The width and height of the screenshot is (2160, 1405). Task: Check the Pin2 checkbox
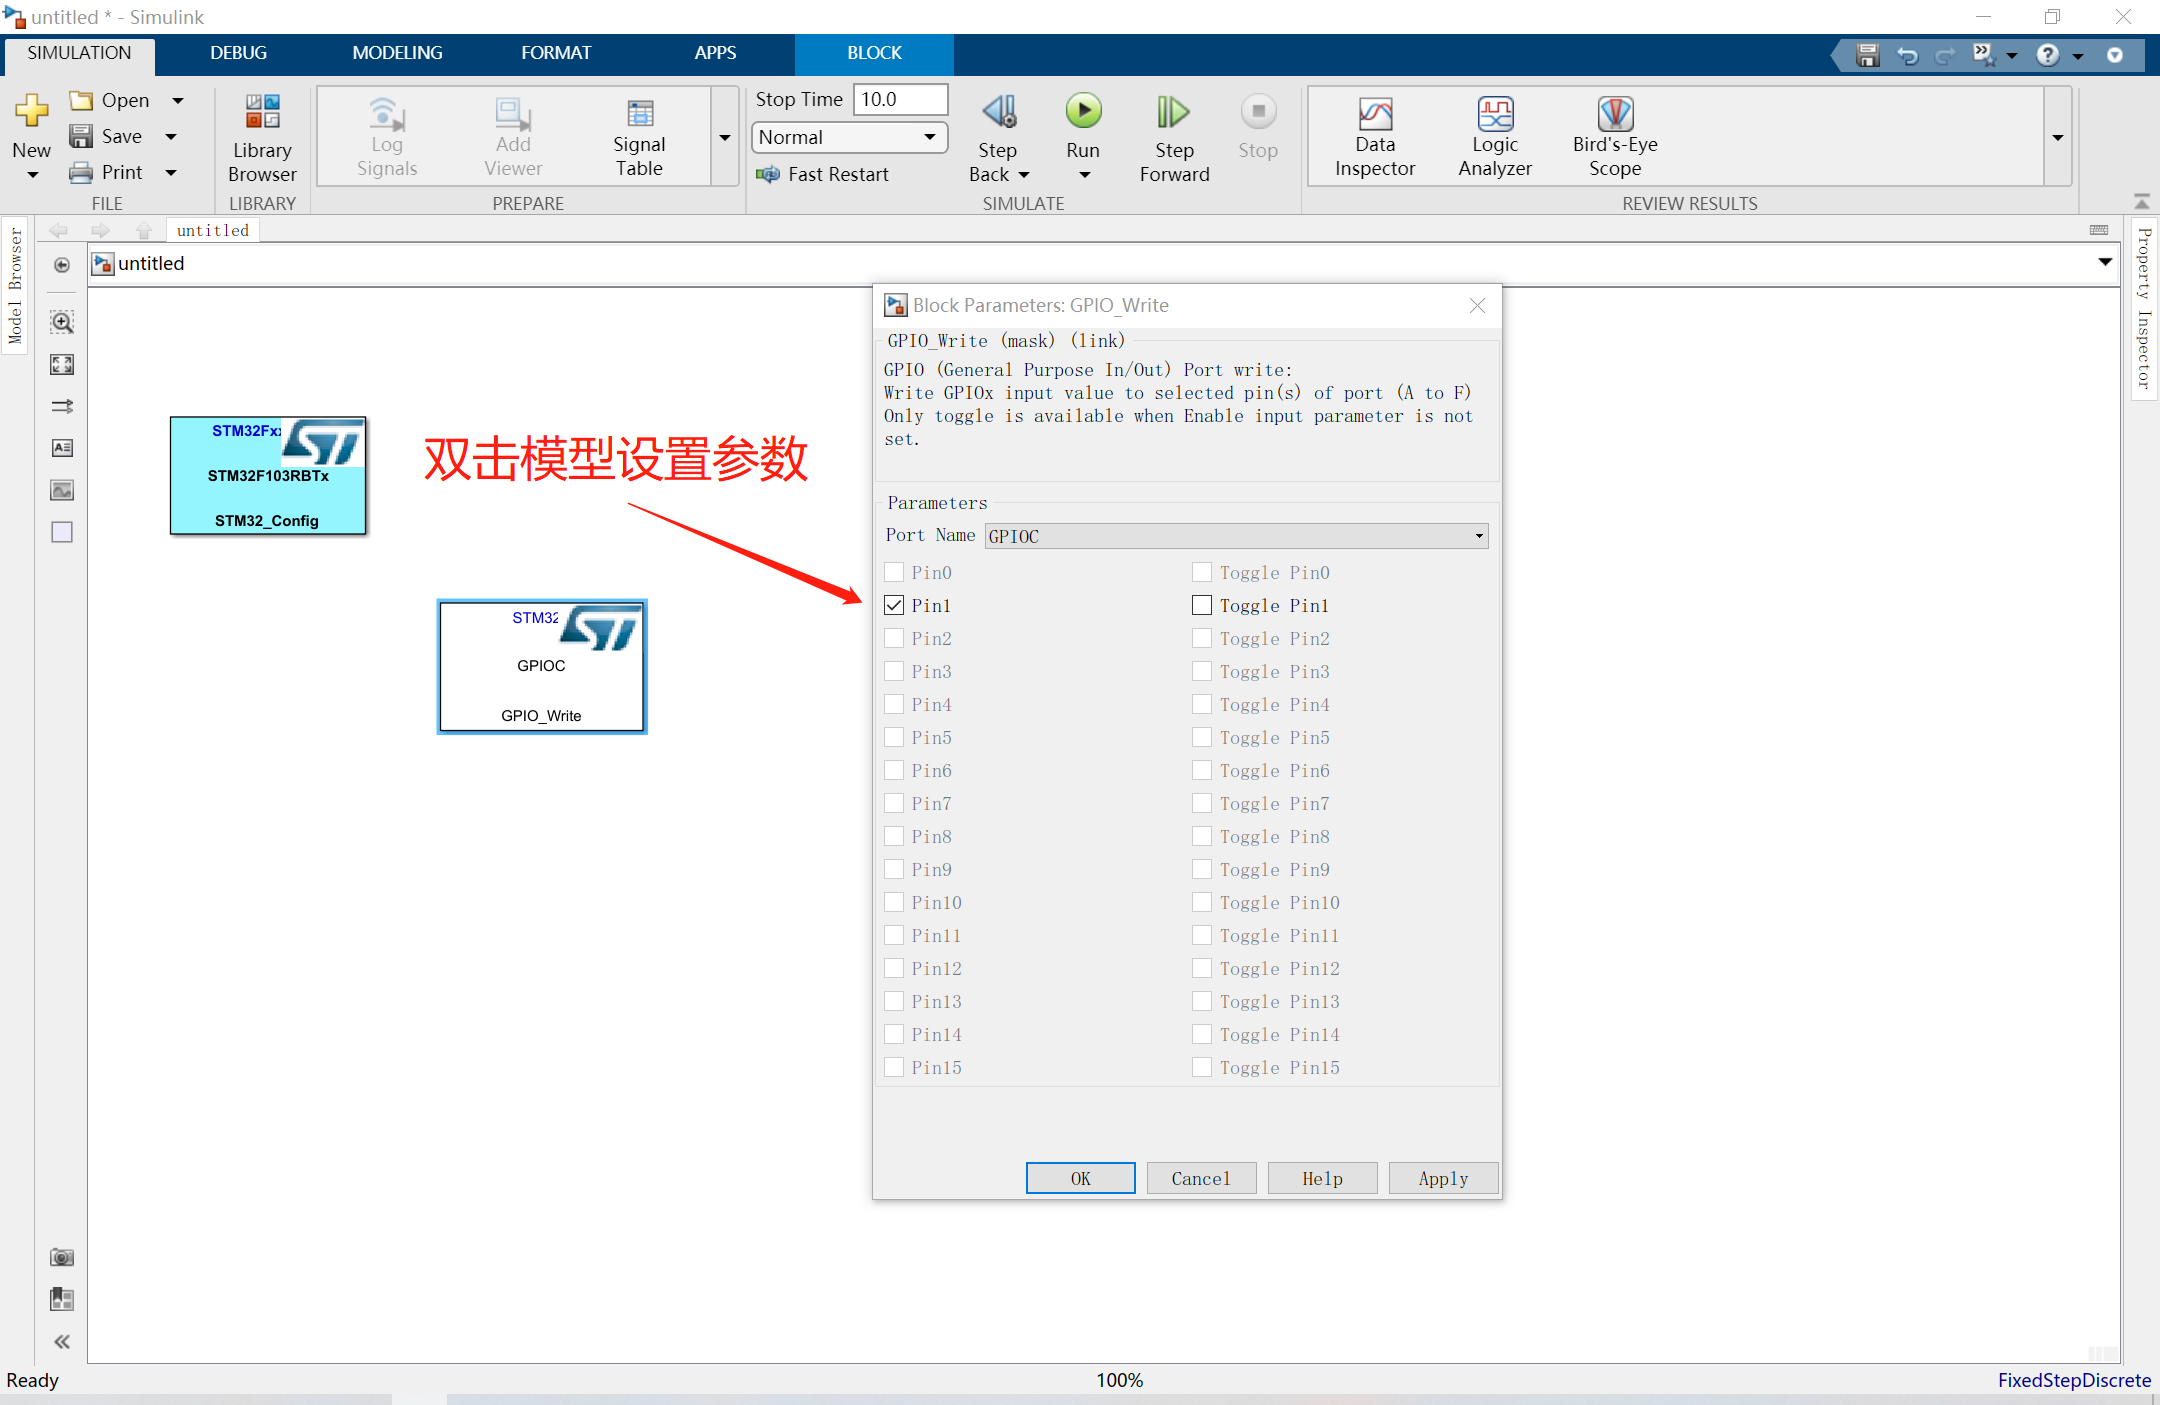coord(894,638)
